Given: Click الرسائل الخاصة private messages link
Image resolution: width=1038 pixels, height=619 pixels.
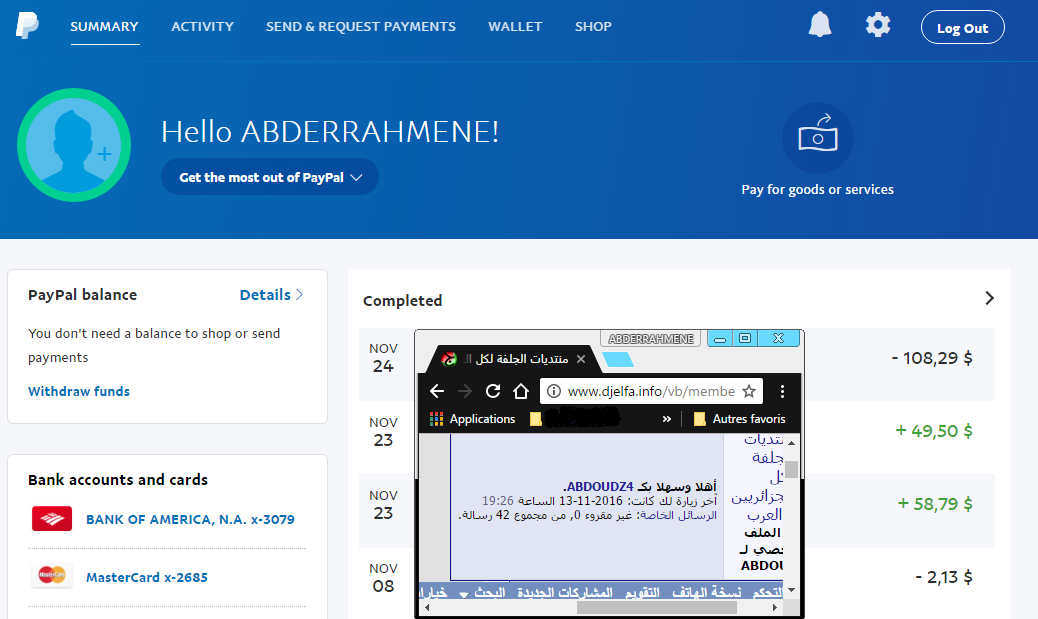Looking at the screenshot, I should coord(677,515).
